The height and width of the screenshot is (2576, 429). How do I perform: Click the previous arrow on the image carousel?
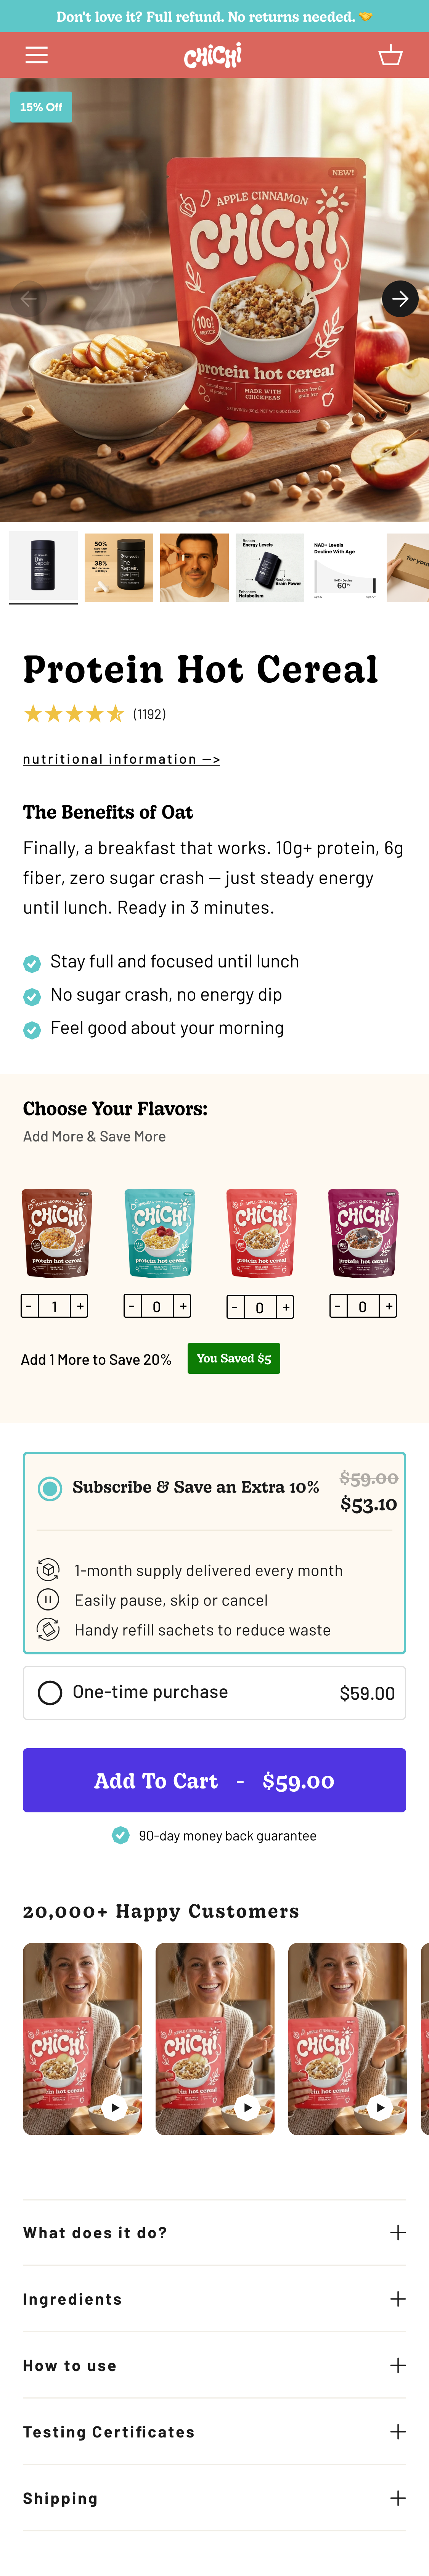click(x=27, y=298)
